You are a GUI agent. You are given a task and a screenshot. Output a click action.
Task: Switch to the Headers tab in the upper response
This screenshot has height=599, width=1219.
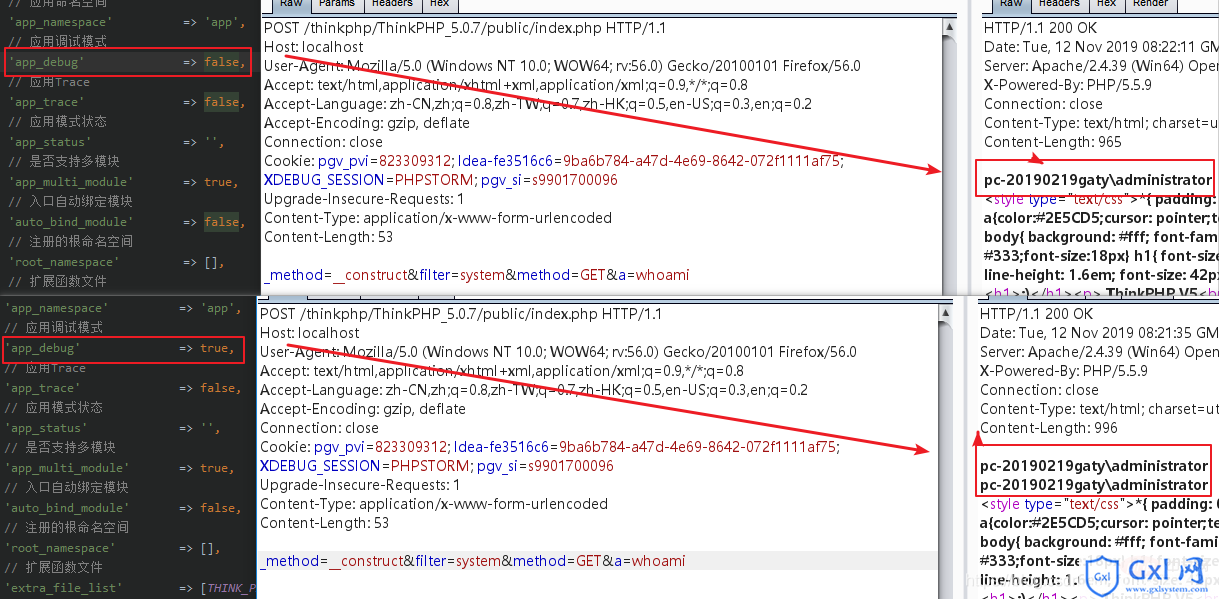pyautogui.click(x=1059, y=4)
